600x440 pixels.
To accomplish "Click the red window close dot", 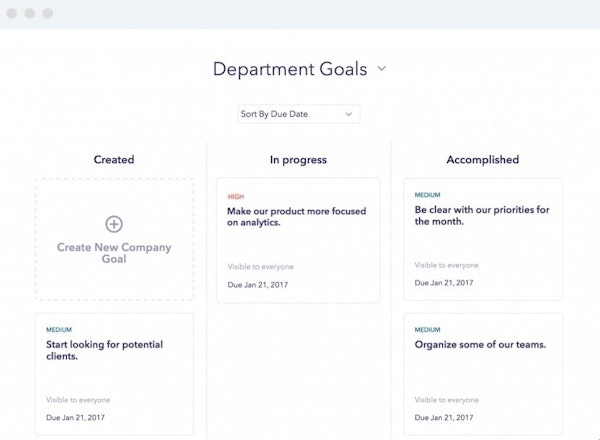I will (14, 14).
